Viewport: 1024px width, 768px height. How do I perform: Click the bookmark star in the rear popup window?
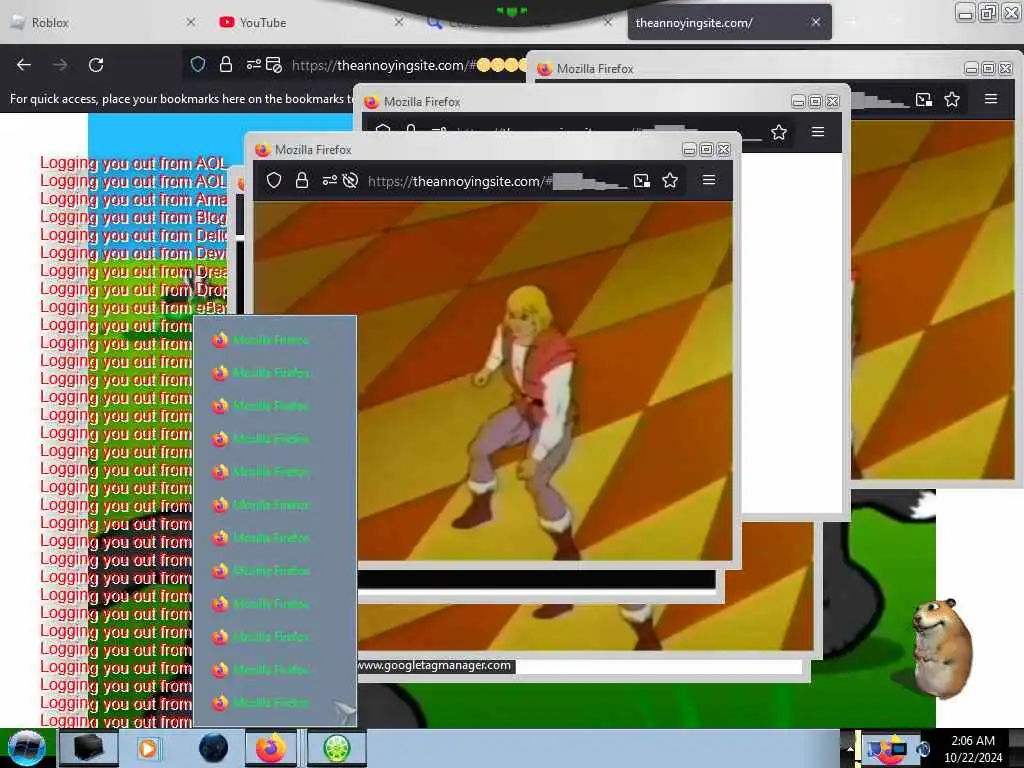click(952, 99)
